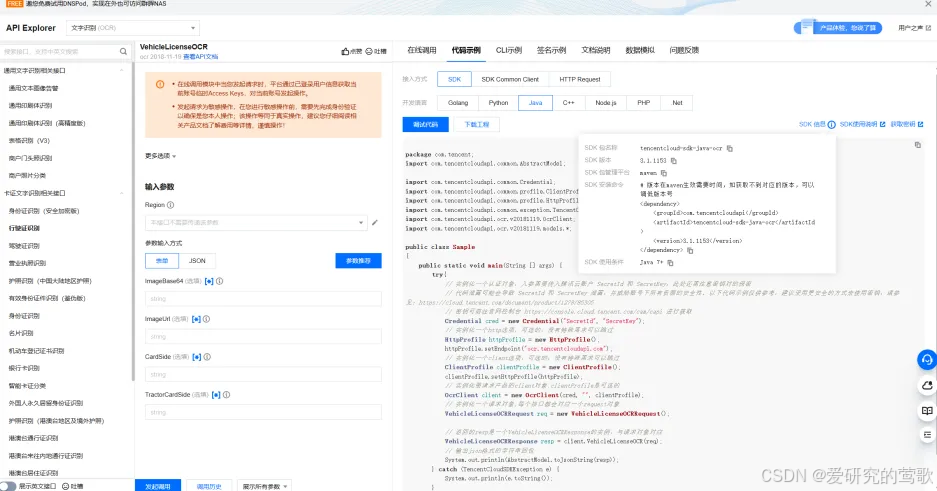The image size is (937, 491).
Task: Select SDK Common Client access method
Action: [x=510, y=79]
